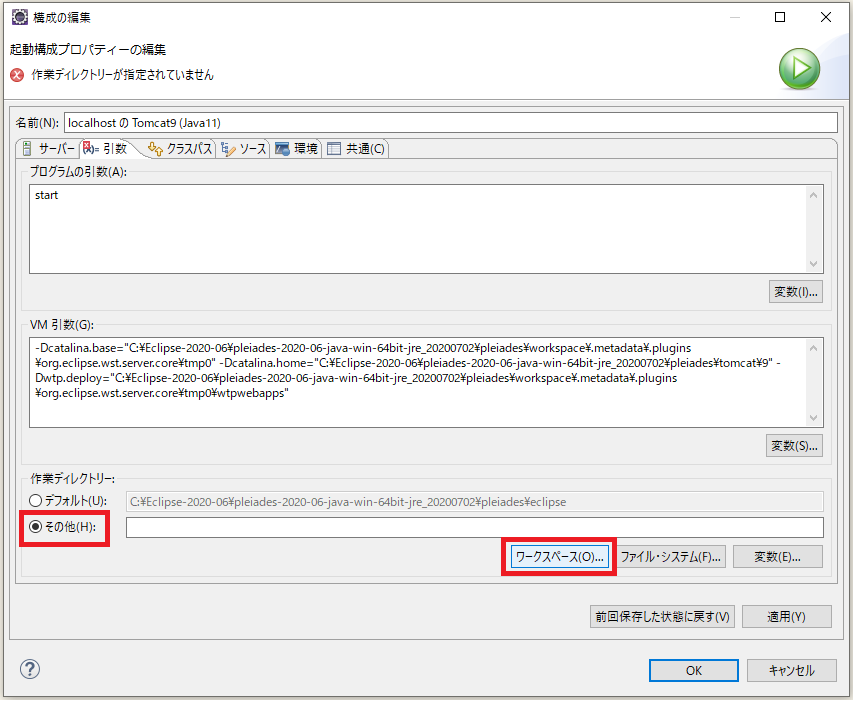This screenshot has width=853, height=701.
Task: Open the 共通(C) tab
Action: [x=356, y=148]
